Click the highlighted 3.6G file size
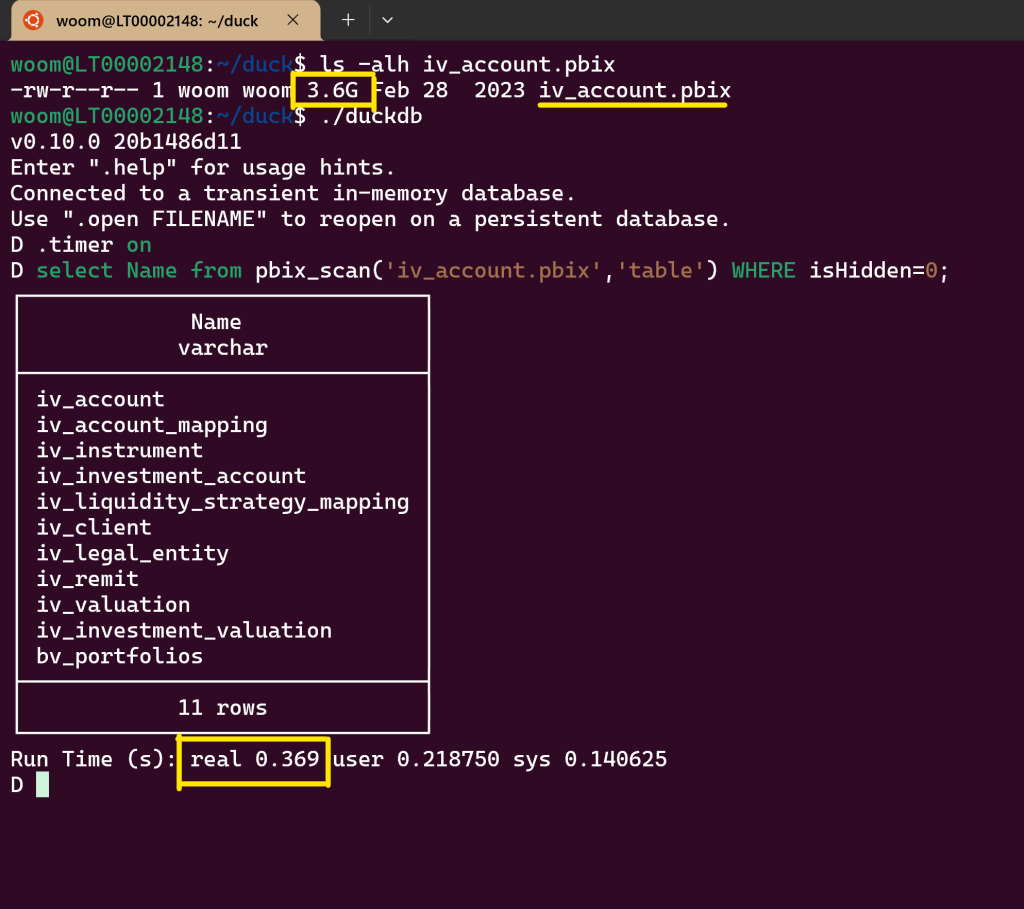Image resolution: width=1024 pixels, height=909 pixels. (332, 91)
